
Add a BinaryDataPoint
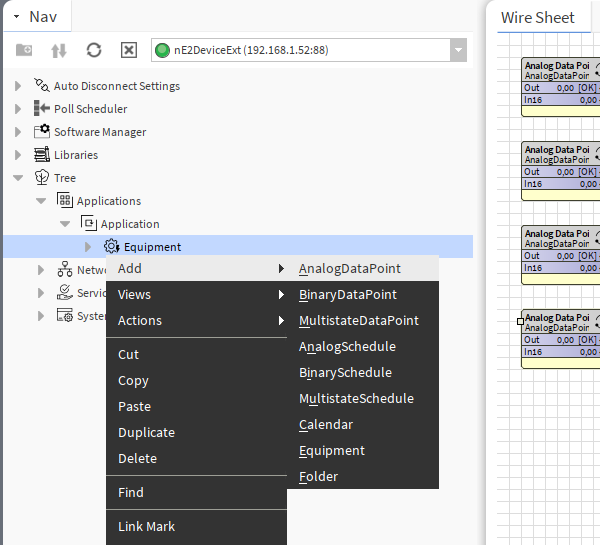(363, 295)
